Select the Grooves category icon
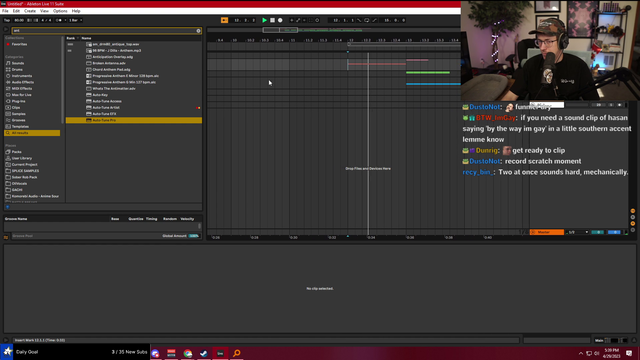640x360 pixels. click(8, 120)
